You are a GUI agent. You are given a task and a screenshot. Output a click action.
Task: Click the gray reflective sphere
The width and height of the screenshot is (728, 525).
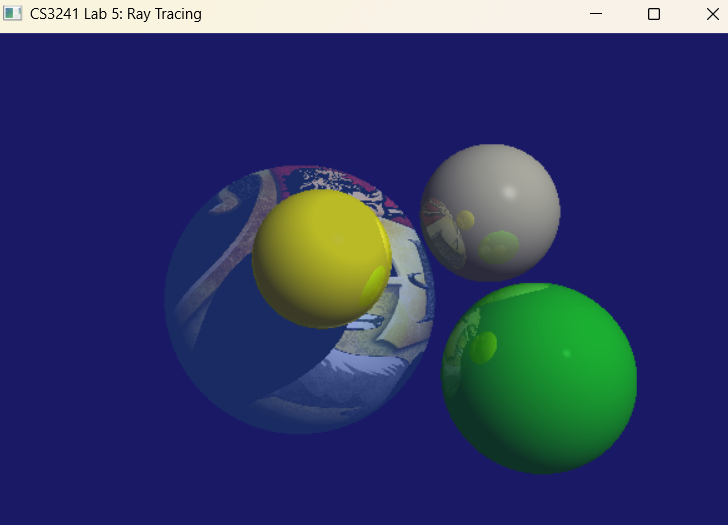point(490,213)
